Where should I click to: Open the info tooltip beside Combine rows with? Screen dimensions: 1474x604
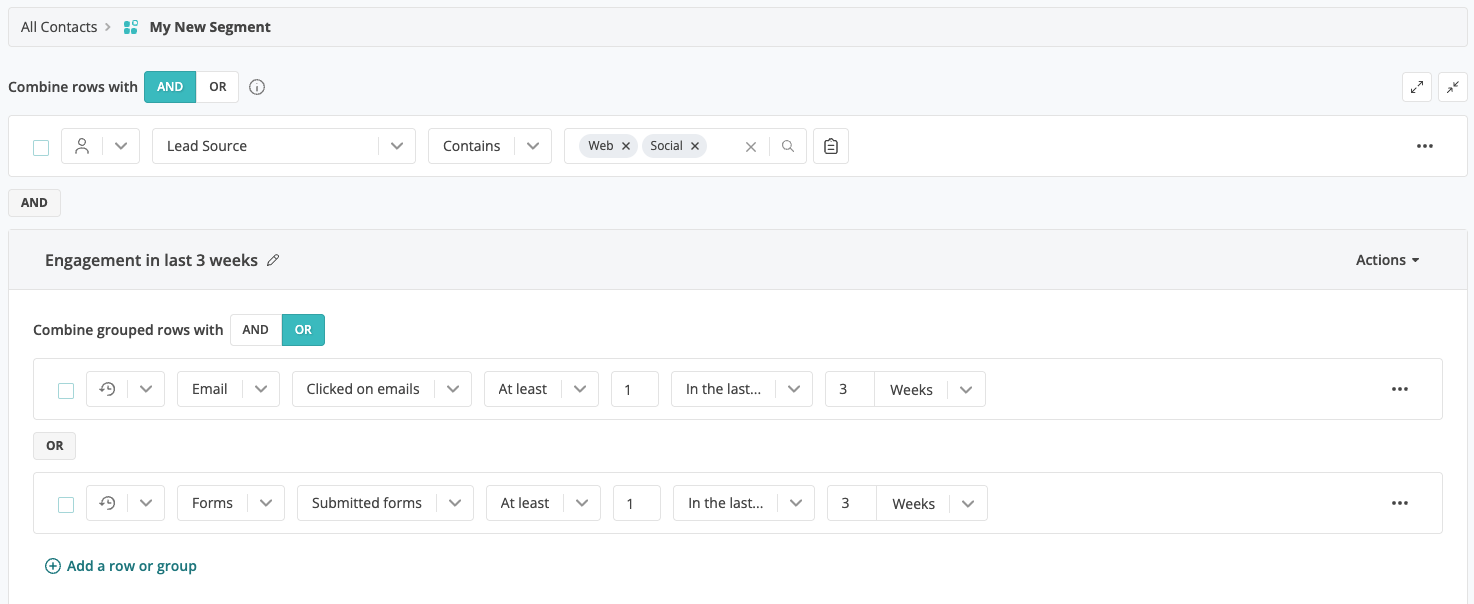pyautogui.click(x=257, y=87)
